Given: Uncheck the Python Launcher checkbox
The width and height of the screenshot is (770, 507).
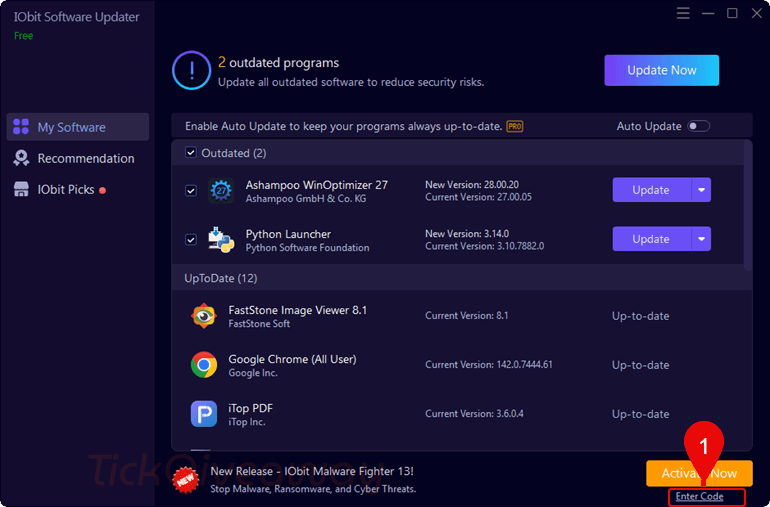Looking at the screenshot, I should point(191,240).
